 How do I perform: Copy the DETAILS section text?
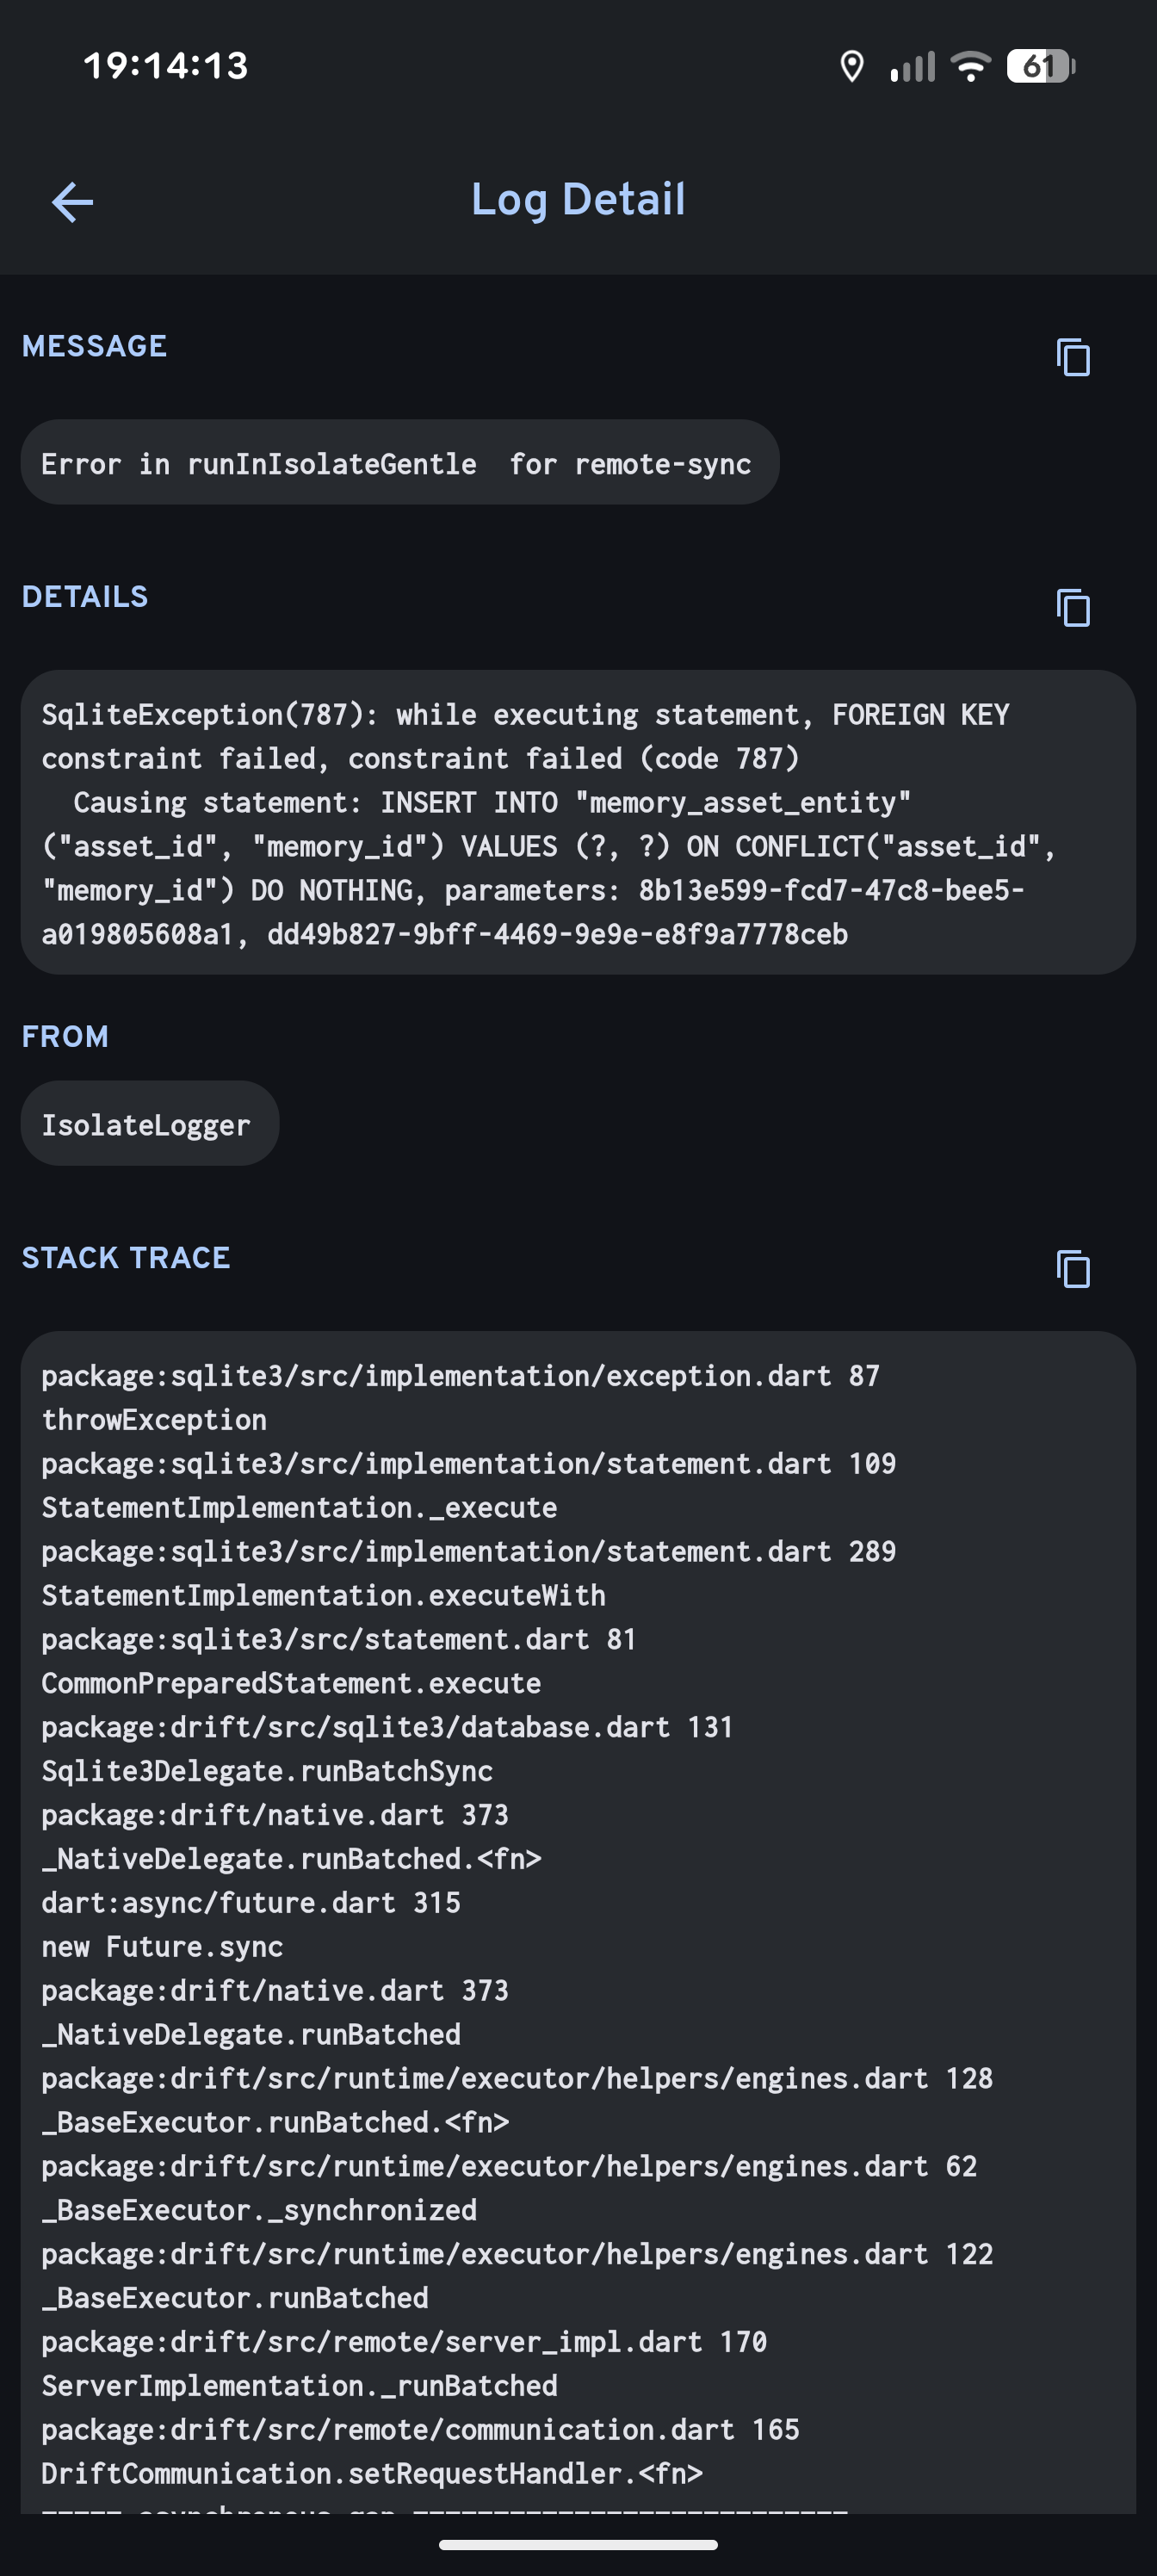pos(1072,607)
